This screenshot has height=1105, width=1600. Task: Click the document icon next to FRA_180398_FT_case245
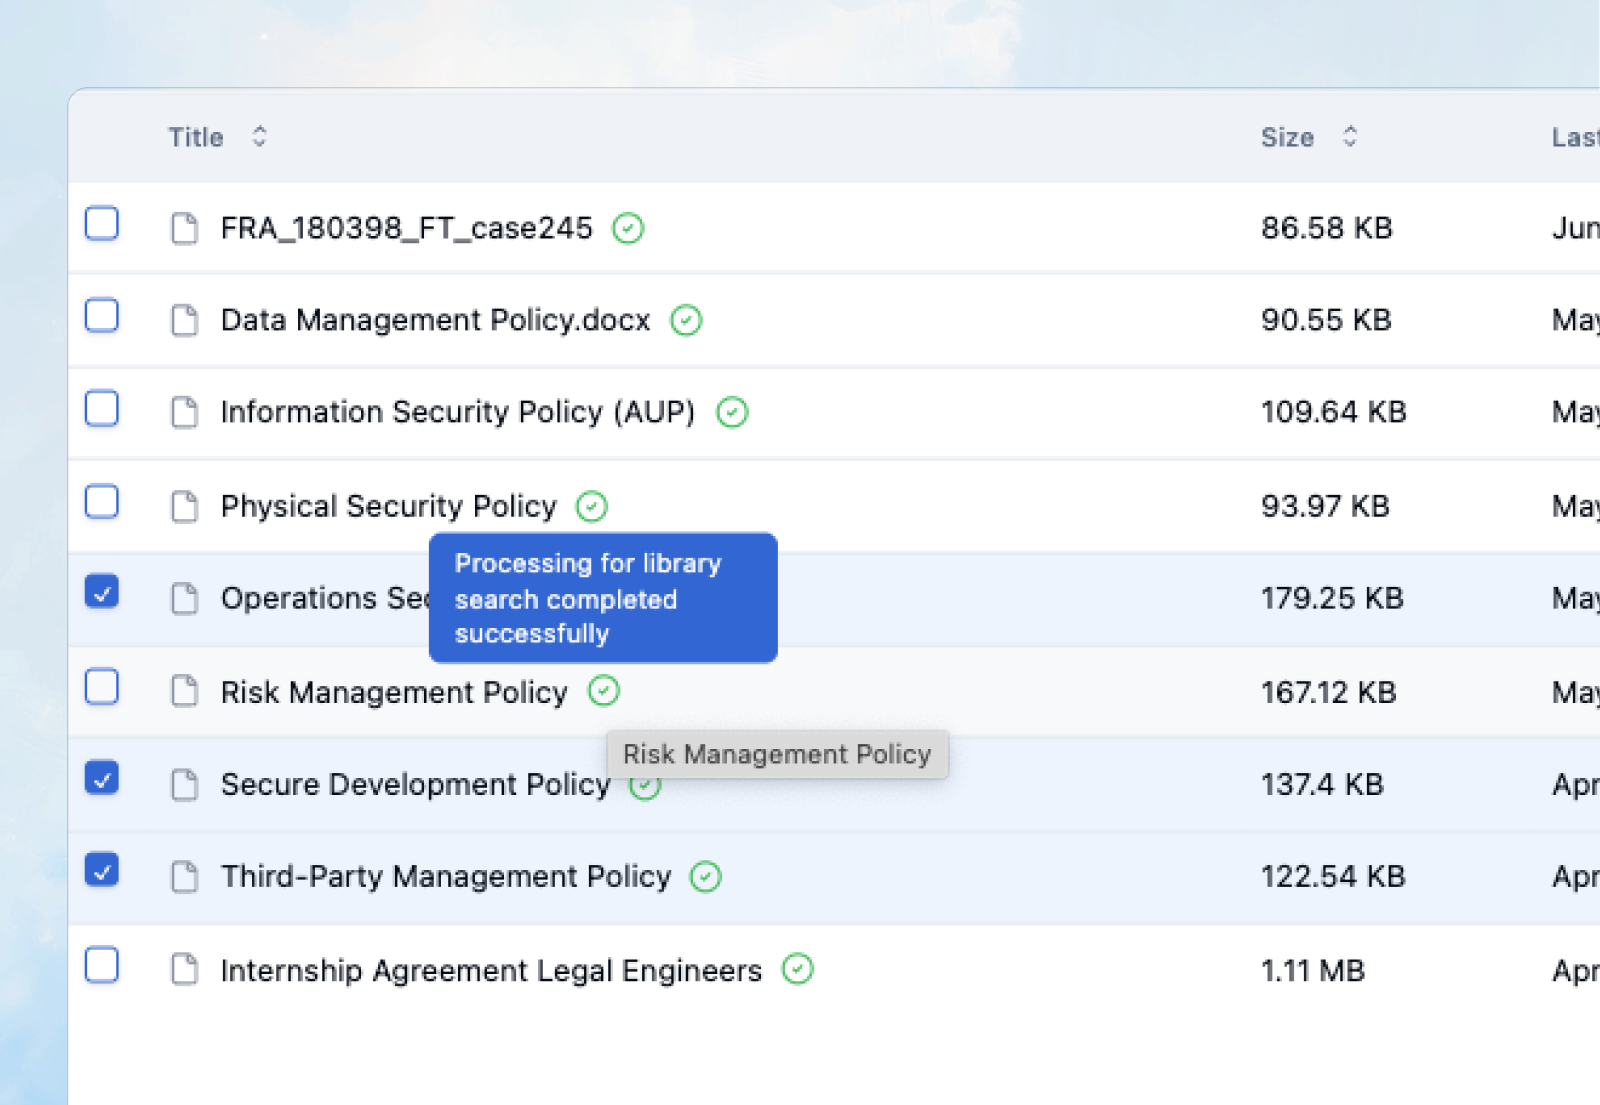coord(184,227)
